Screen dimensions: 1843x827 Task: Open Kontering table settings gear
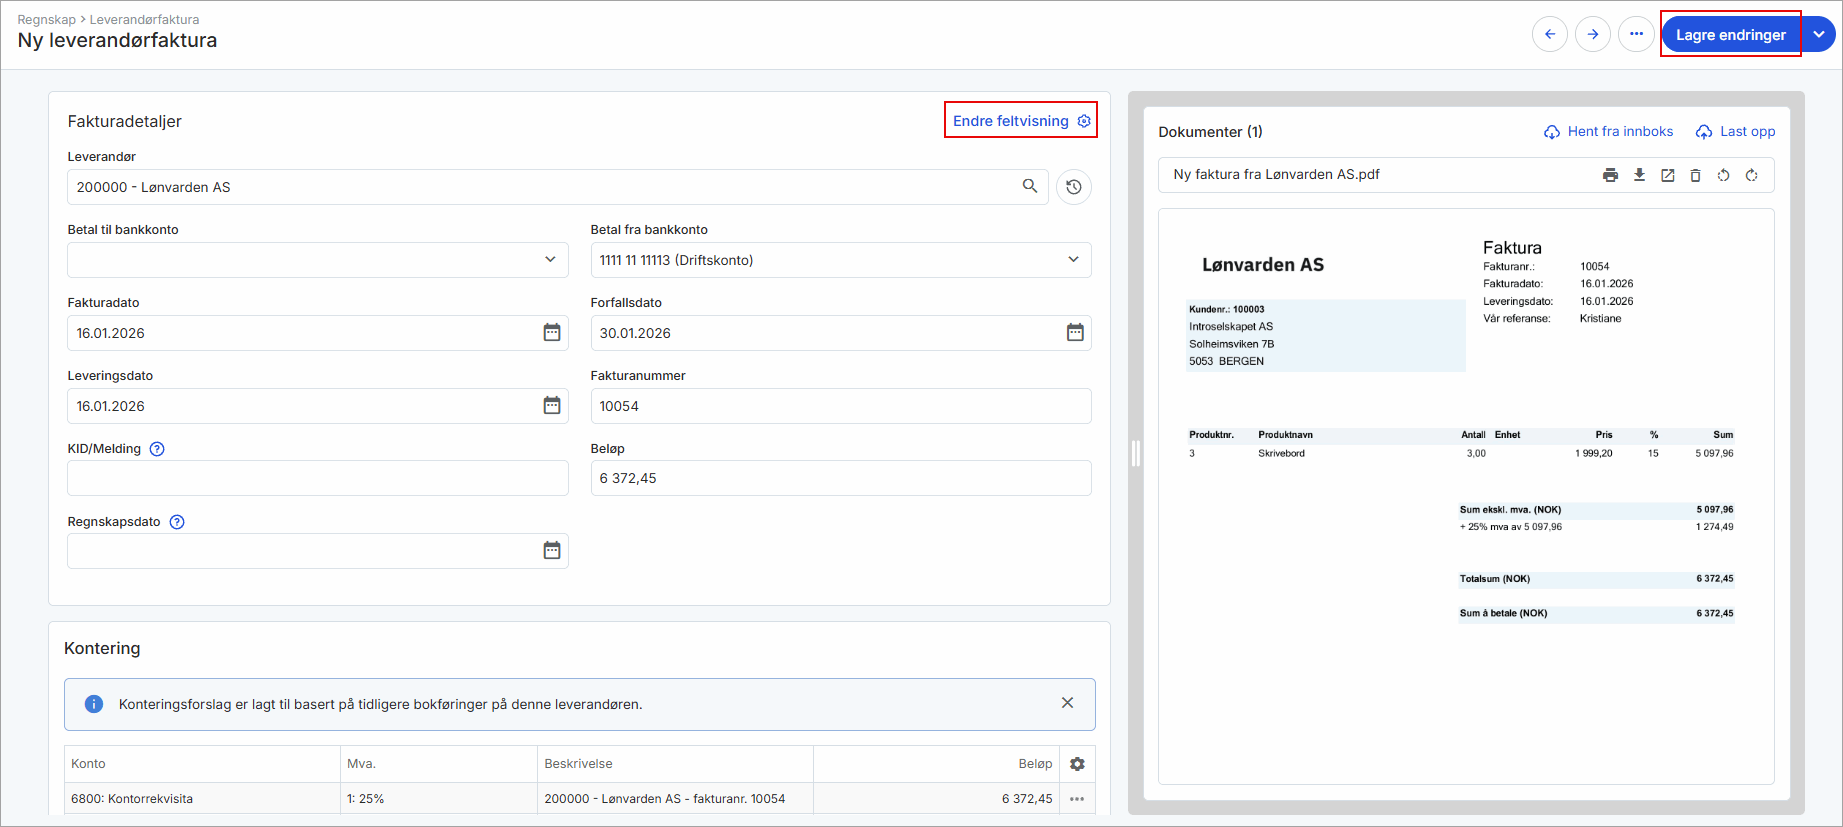1077,764
